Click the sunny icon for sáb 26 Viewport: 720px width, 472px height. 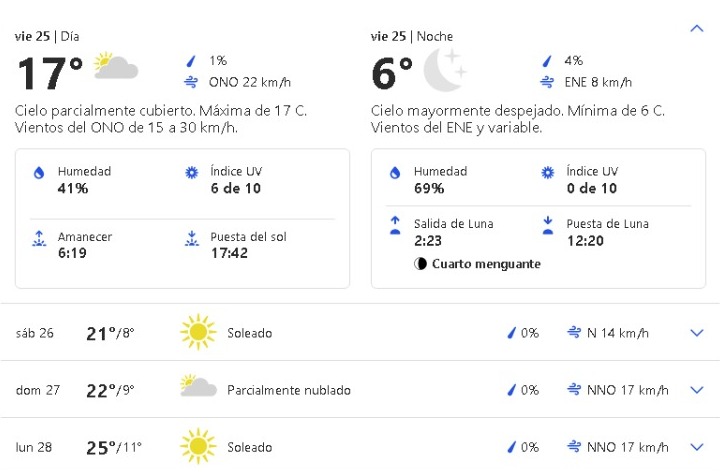(x=198, y=333)
